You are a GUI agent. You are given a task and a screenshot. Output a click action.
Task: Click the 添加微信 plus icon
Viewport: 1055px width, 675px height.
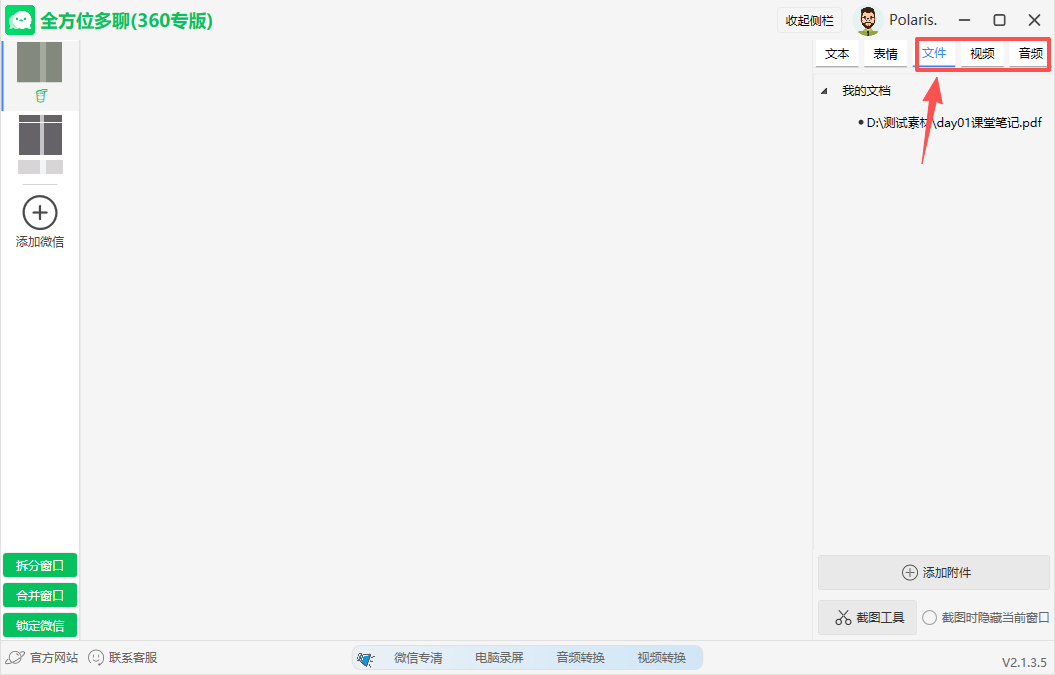39,212
